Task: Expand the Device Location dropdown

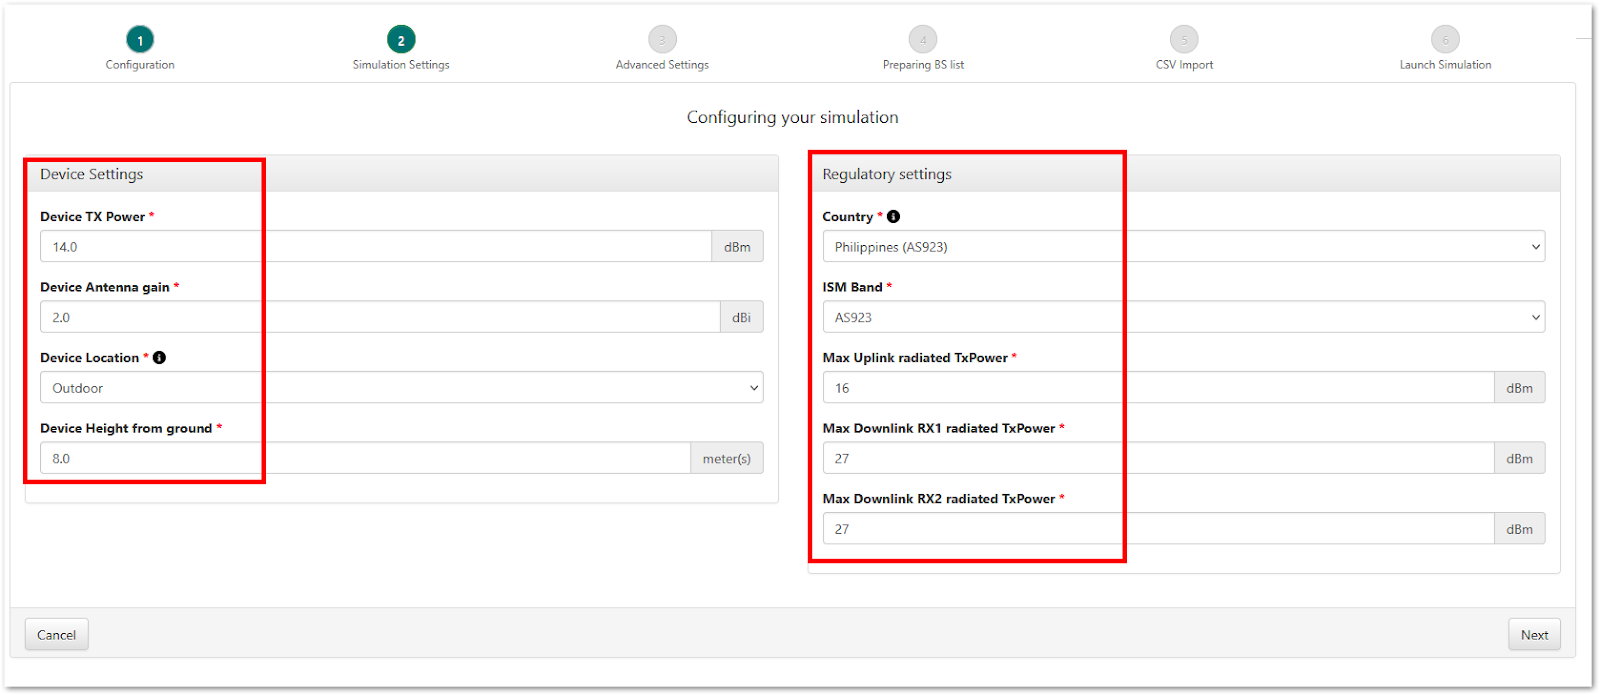Action: point(401,388)
